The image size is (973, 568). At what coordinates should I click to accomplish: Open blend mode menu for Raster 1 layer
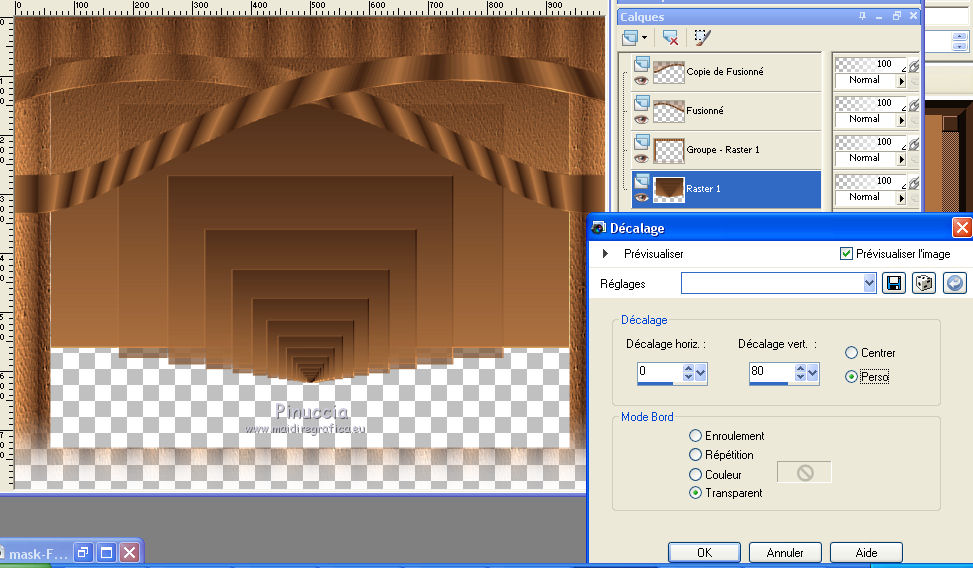[x=902, y=198]
